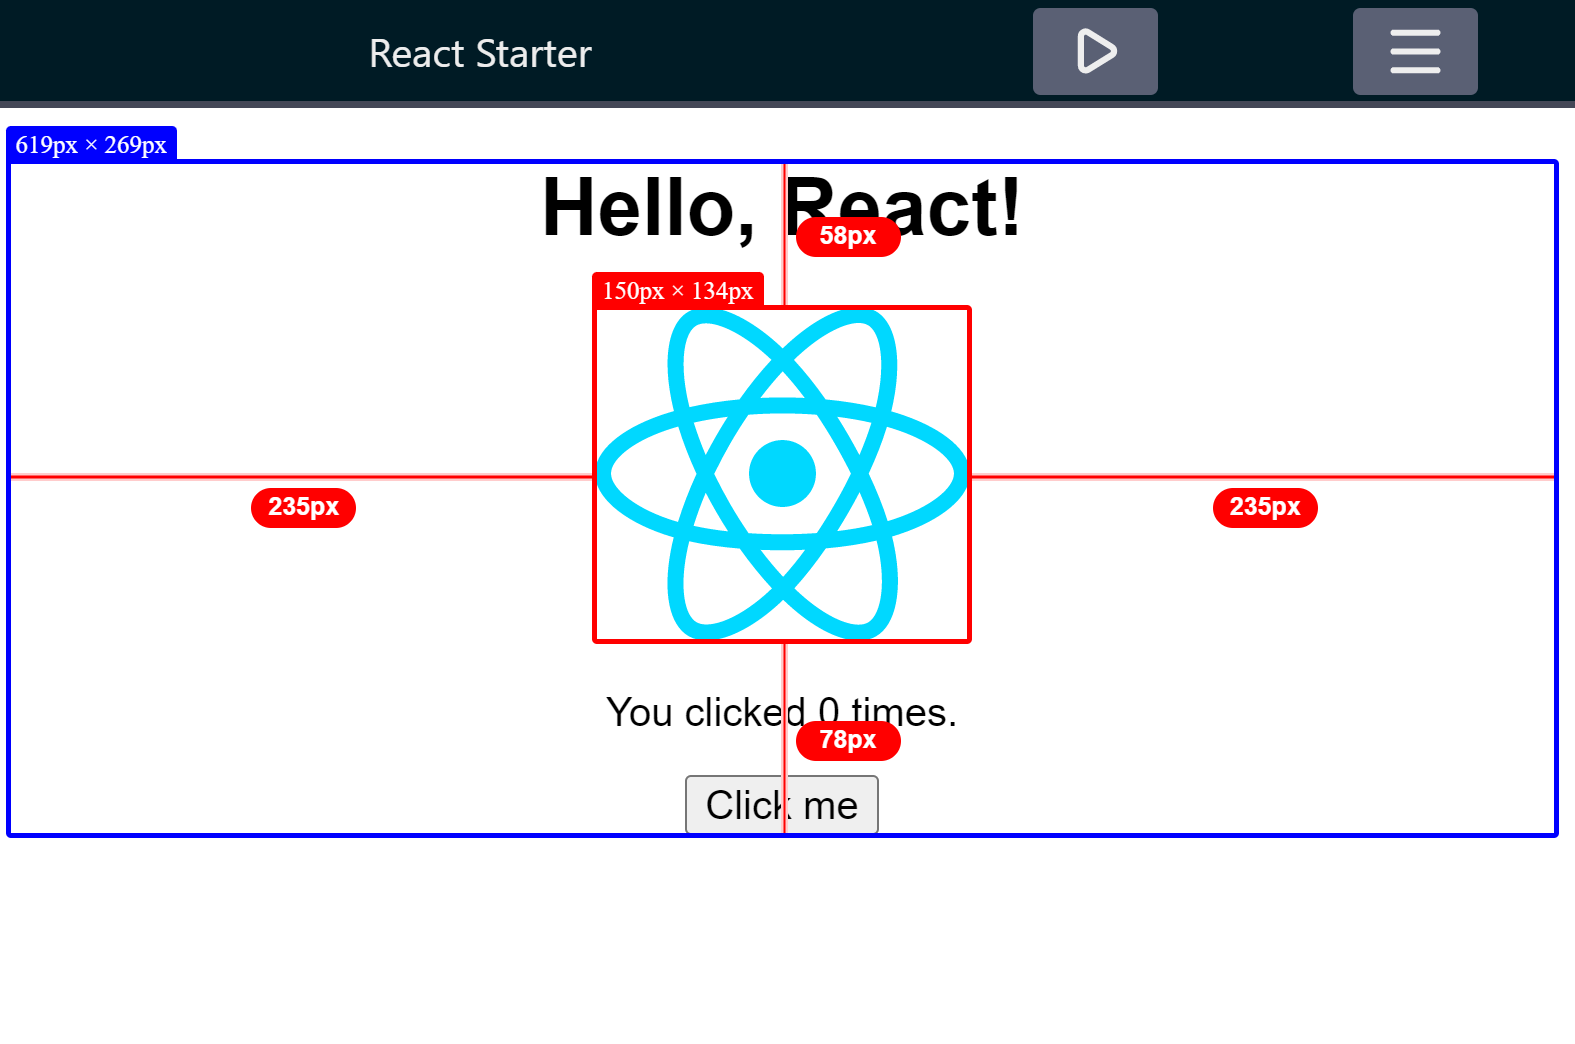Viewport: 1575px width, 1044px height.
Task: Click the "You clicked 0 times." text
Action: pyautogui.click(x=700, y=713)
